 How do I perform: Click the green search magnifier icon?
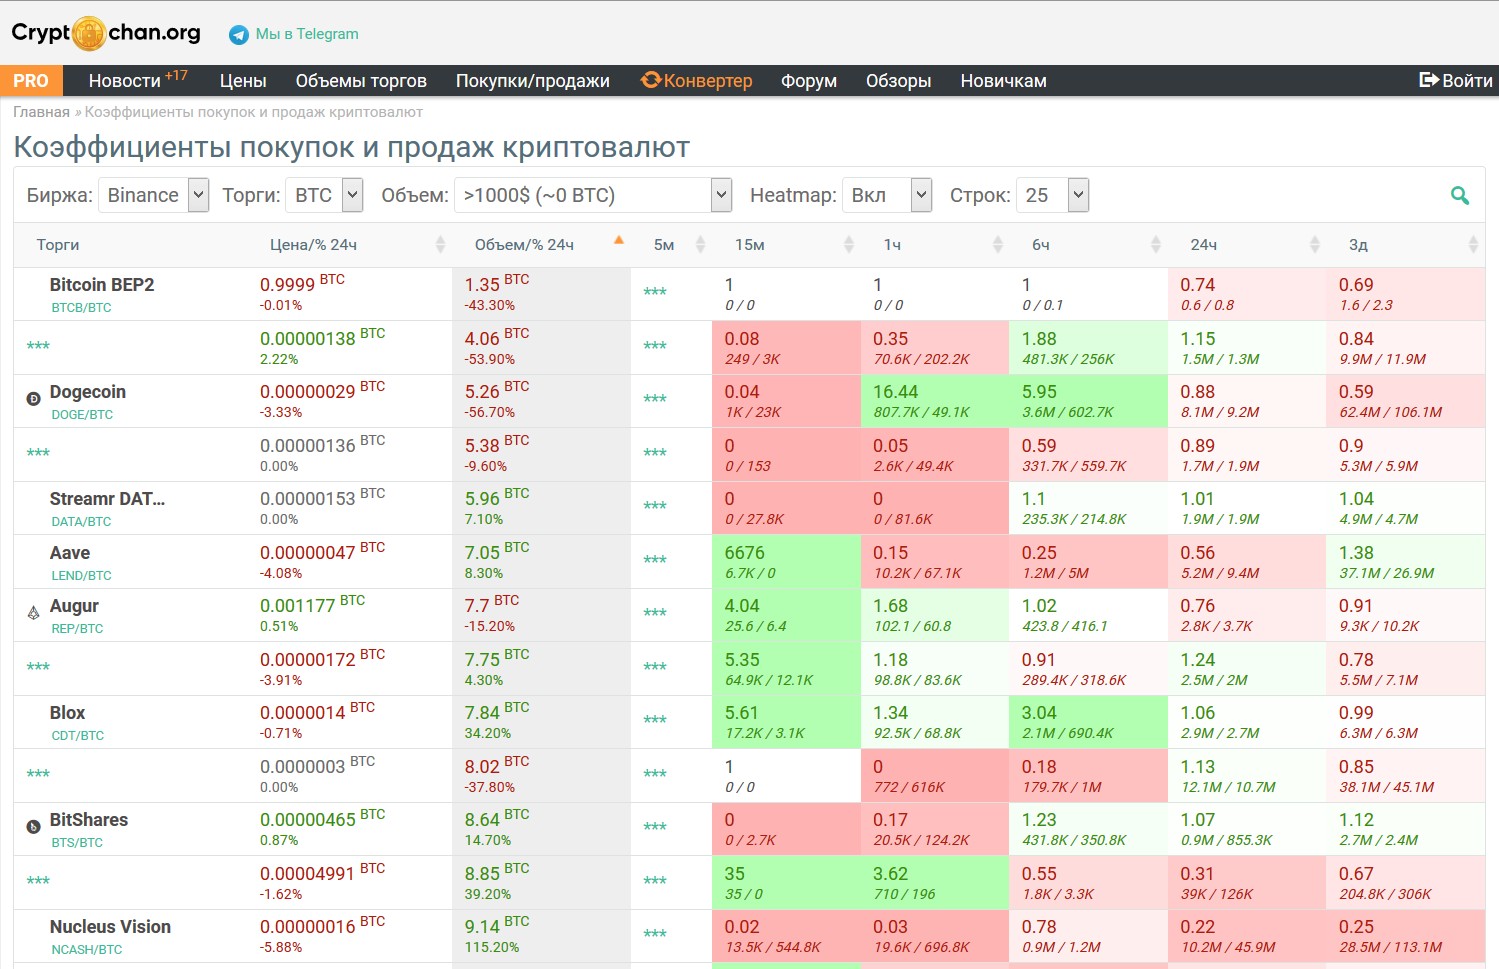1460,196
